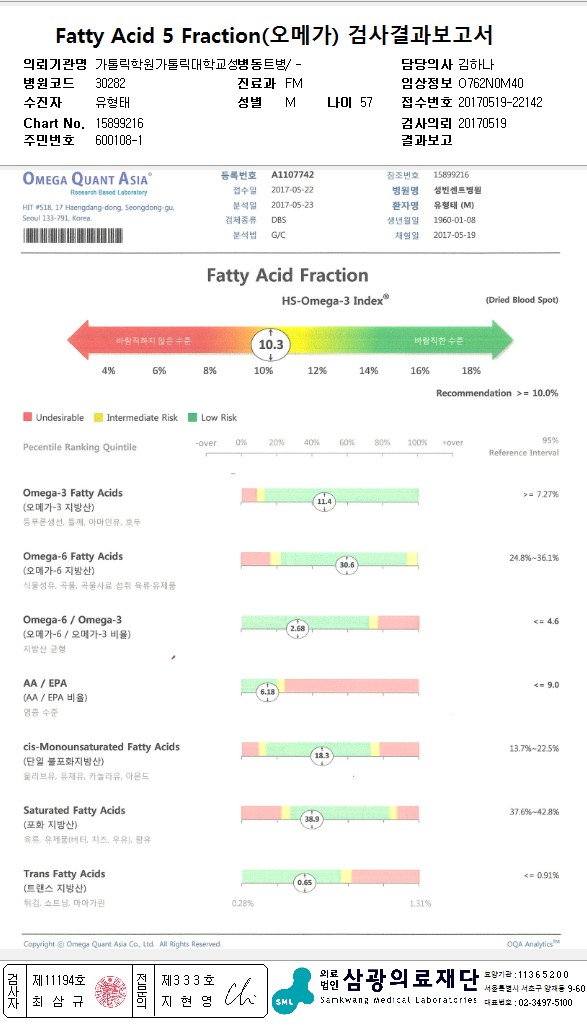Select the 30.6 Omega-6 Fatty Acids marker

pos(347,565)
